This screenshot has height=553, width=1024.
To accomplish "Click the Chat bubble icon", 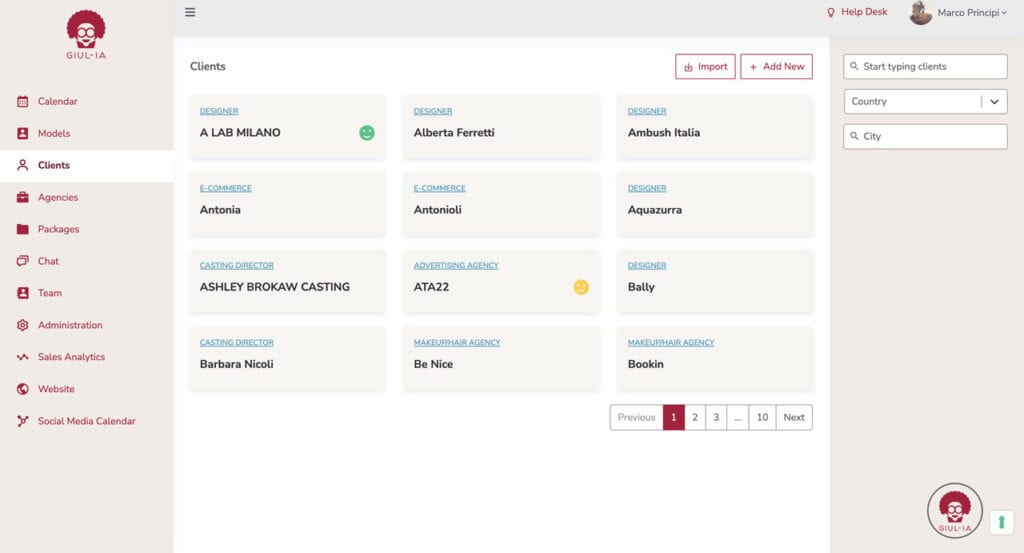I will tap(23, 261).
